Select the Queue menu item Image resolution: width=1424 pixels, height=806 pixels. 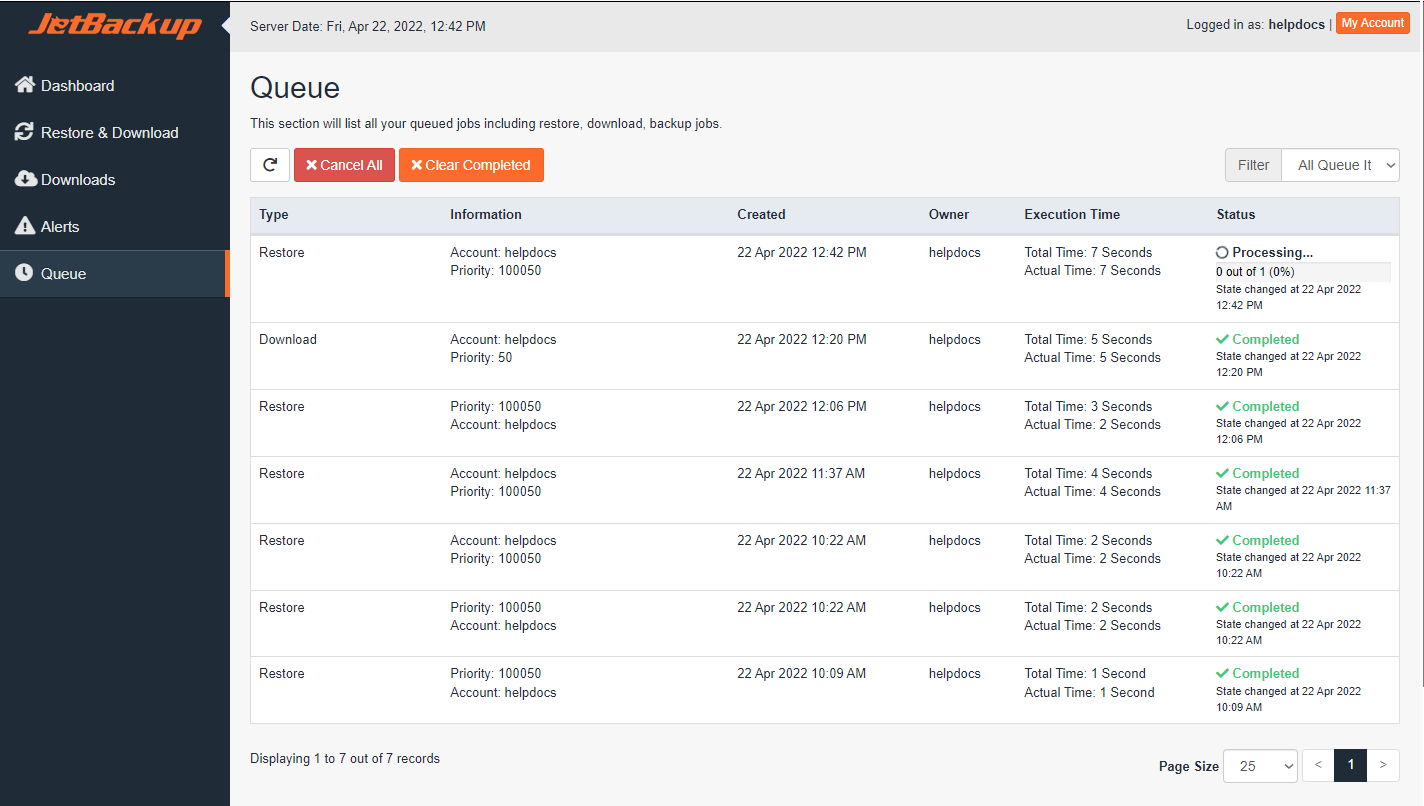point(114,274)
